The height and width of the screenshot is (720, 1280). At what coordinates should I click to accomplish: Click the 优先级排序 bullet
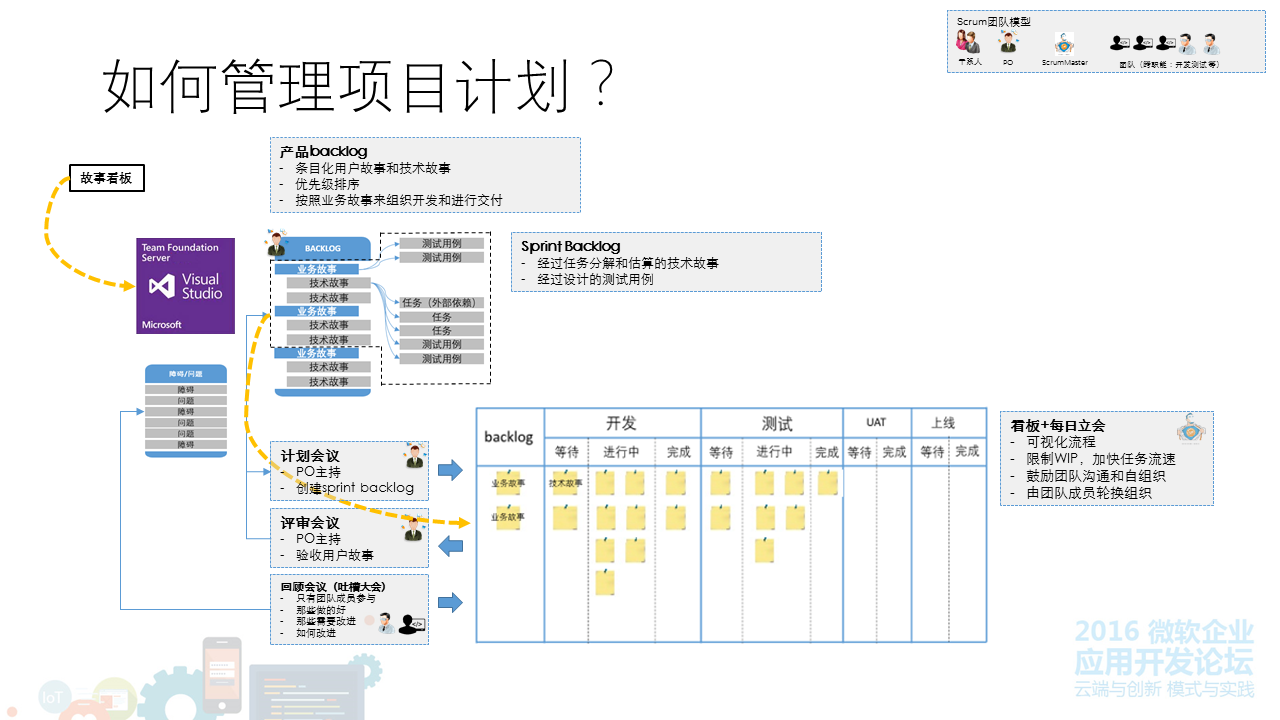click(327, 184)
